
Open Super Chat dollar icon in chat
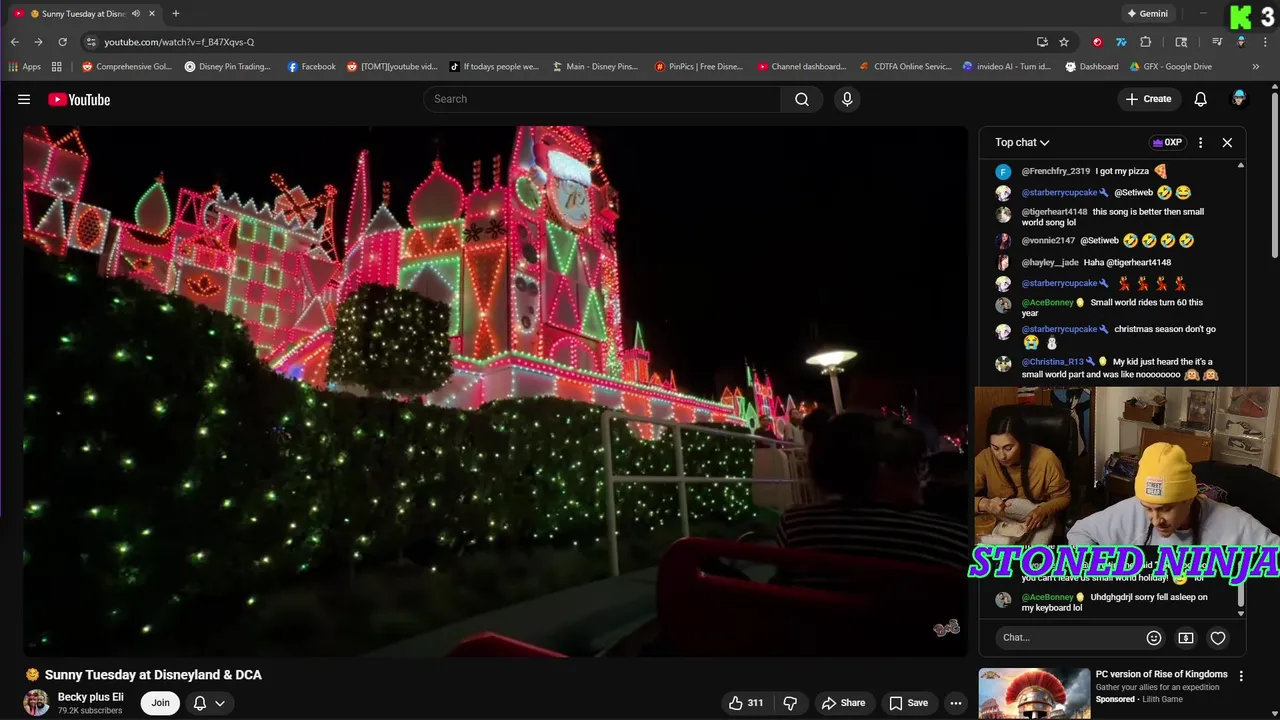1186,638
